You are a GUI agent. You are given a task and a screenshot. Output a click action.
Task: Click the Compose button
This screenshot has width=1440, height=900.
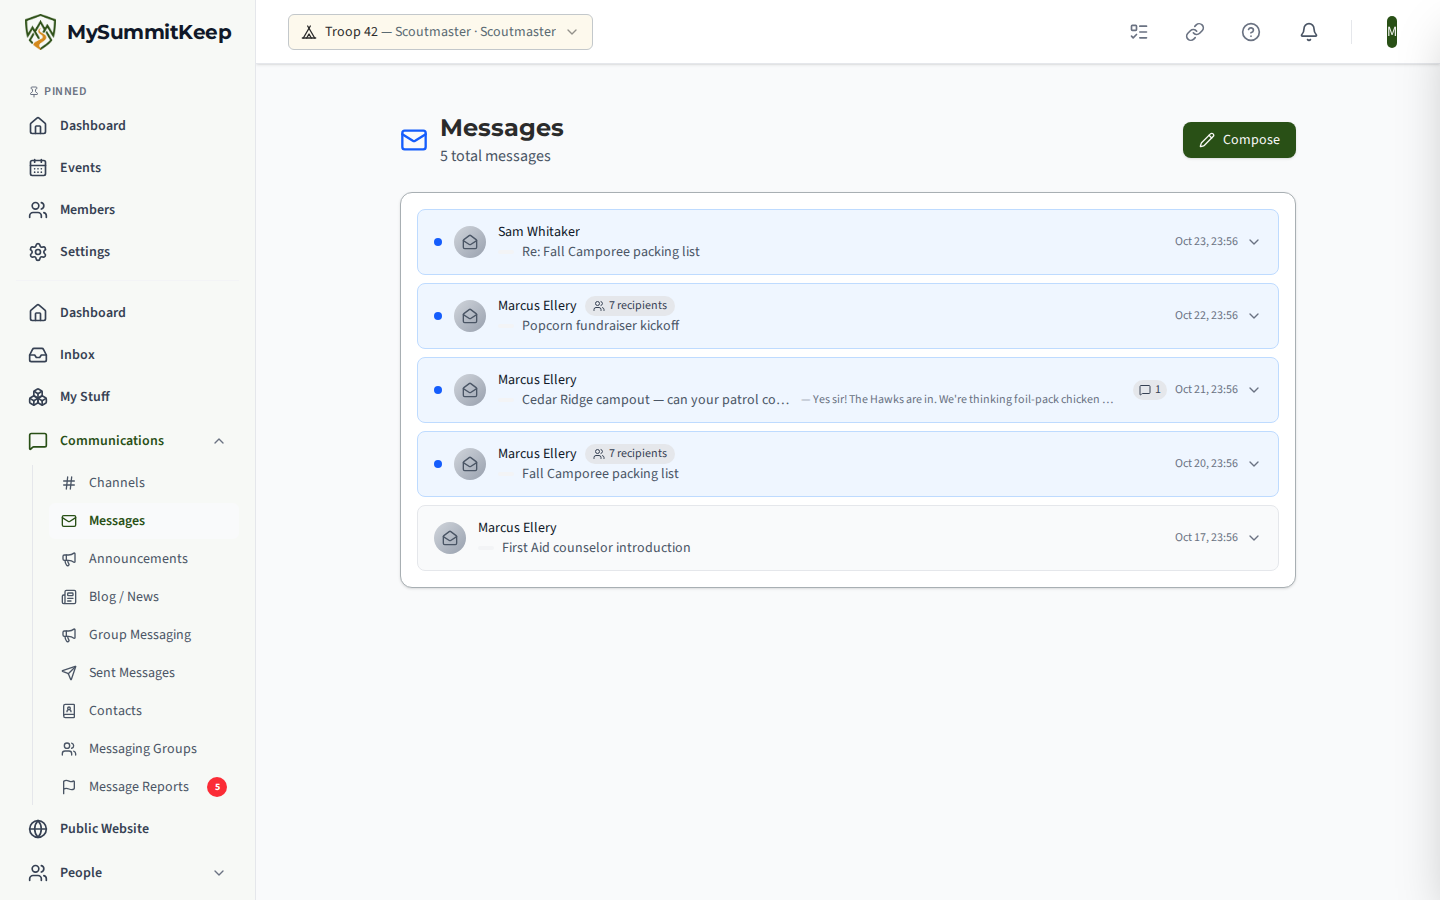pyautogui.click(x=1239, y=140)
